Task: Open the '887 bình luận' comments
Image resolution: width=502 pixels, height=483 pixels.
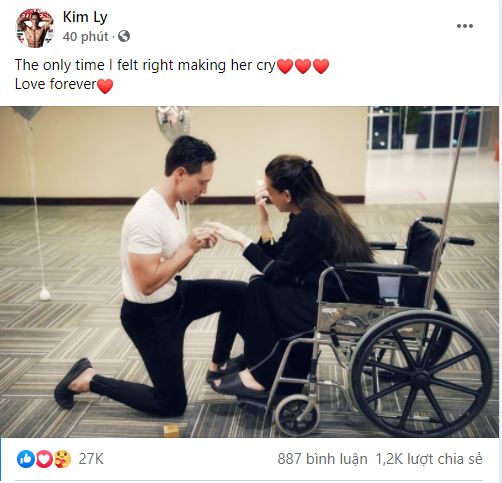Action: [322, 459]
